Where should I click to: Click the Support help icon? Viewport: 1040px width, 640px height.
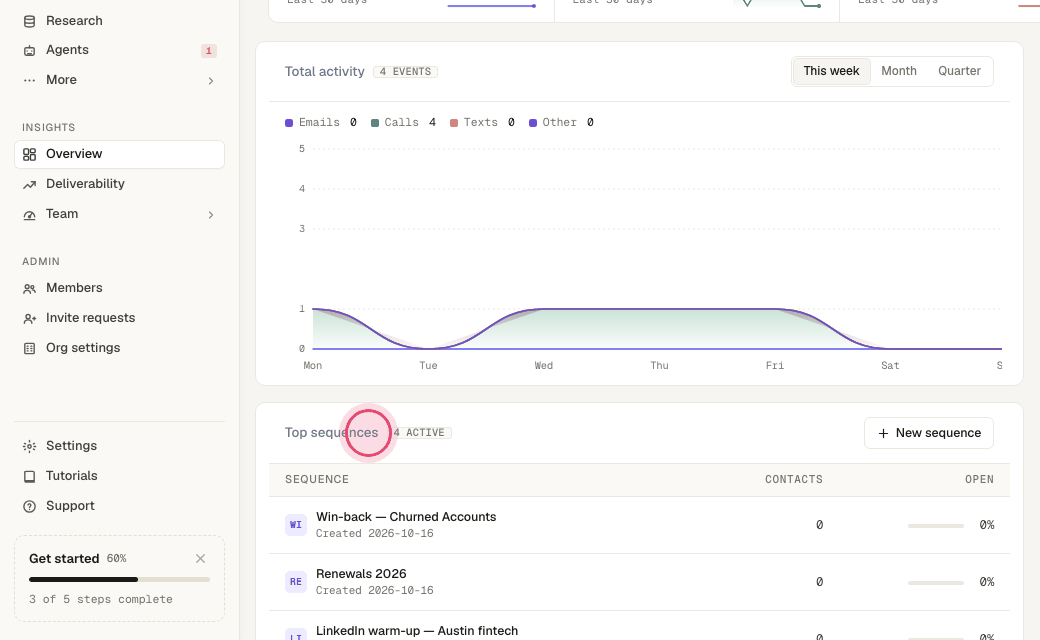point(29,507)
